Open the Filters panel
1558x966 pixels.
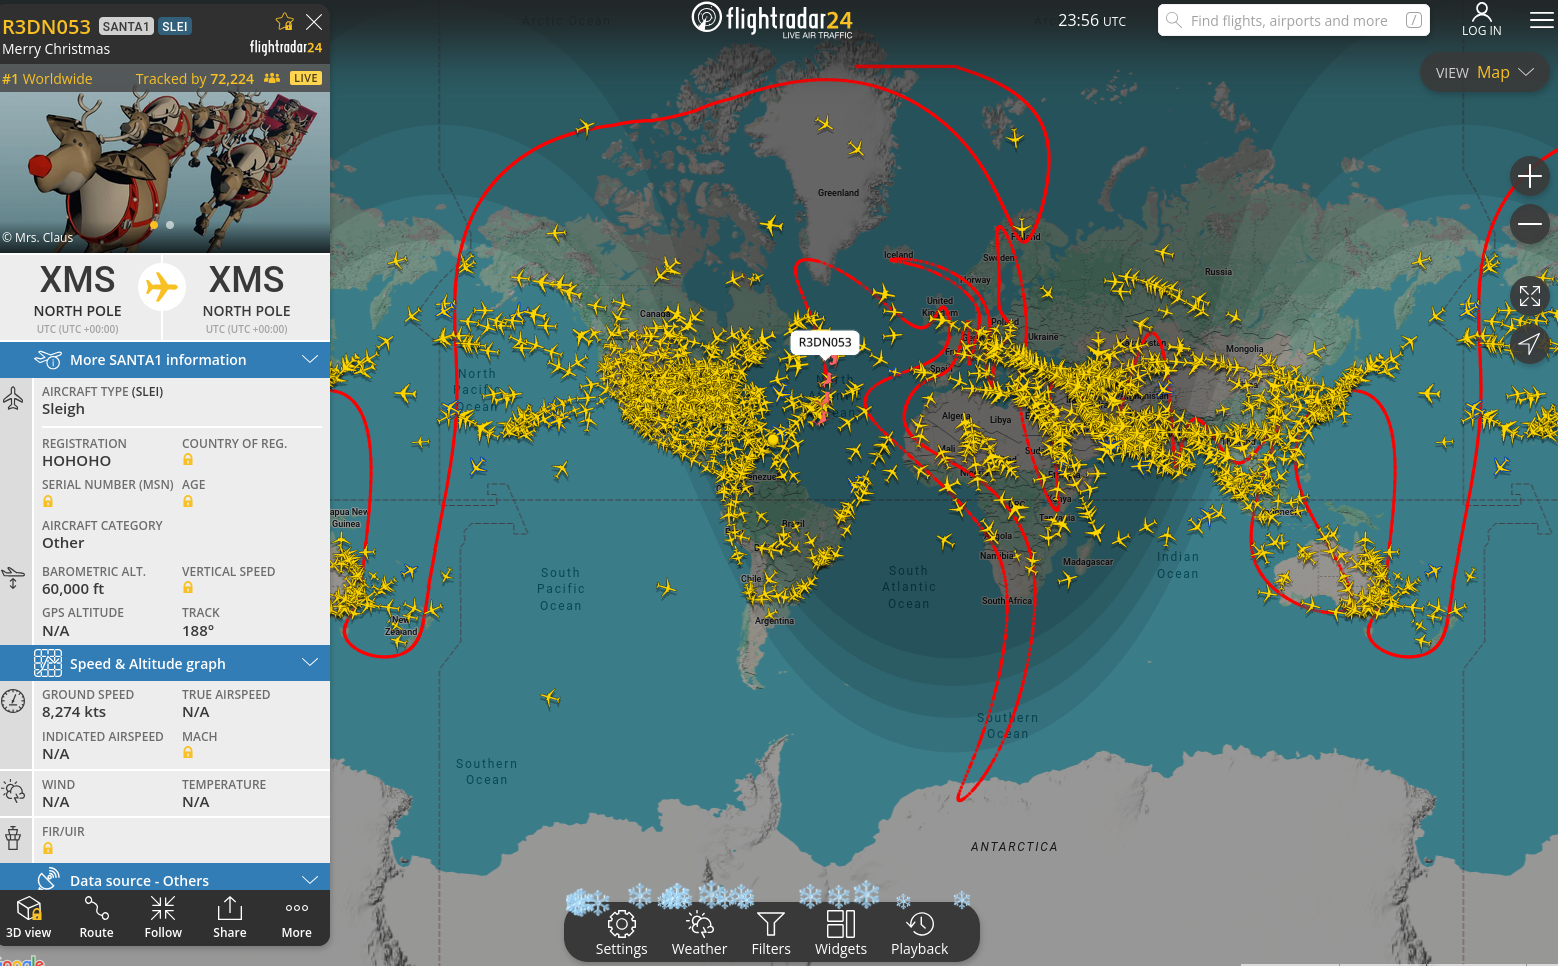pyautogui.click(x=771, y=933)
